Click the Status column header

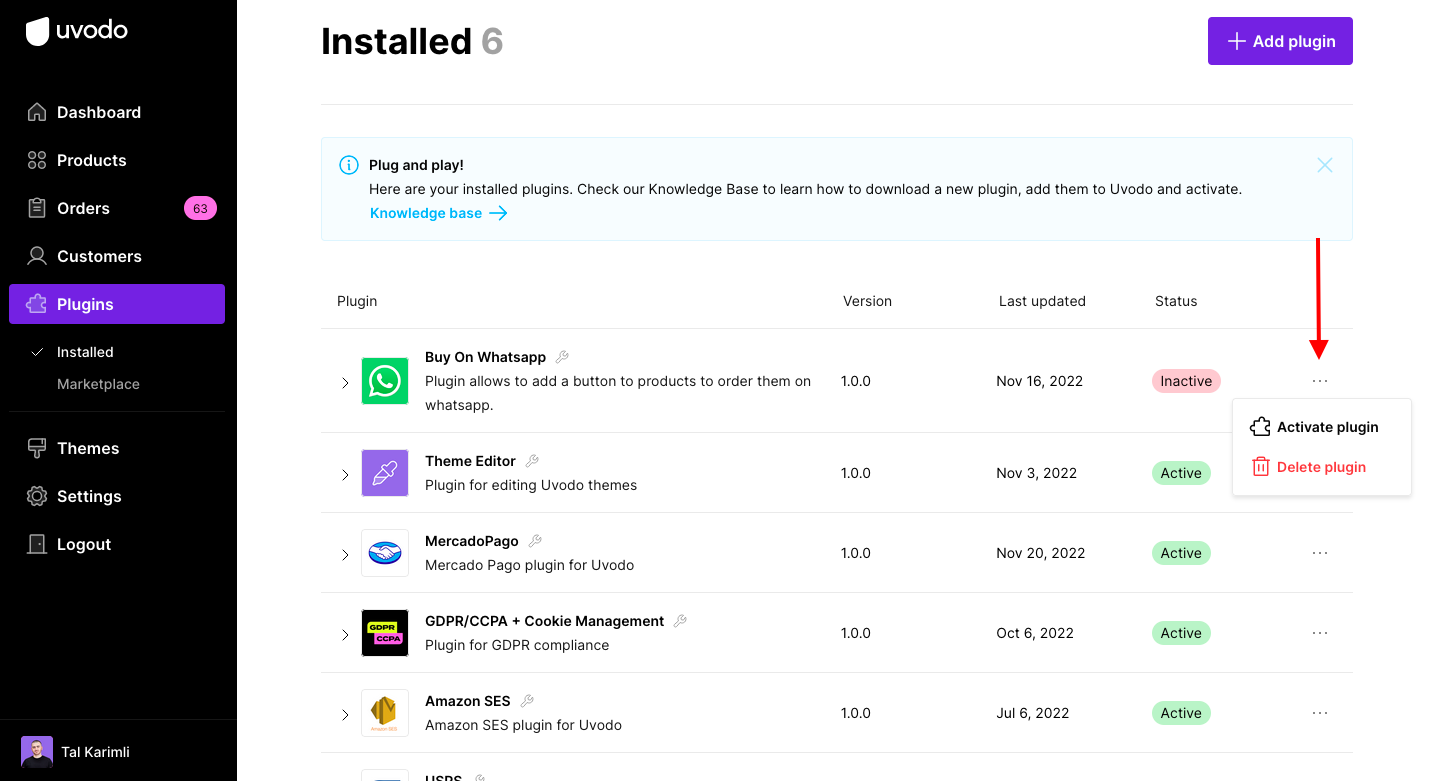click(x=1176, y=301)
